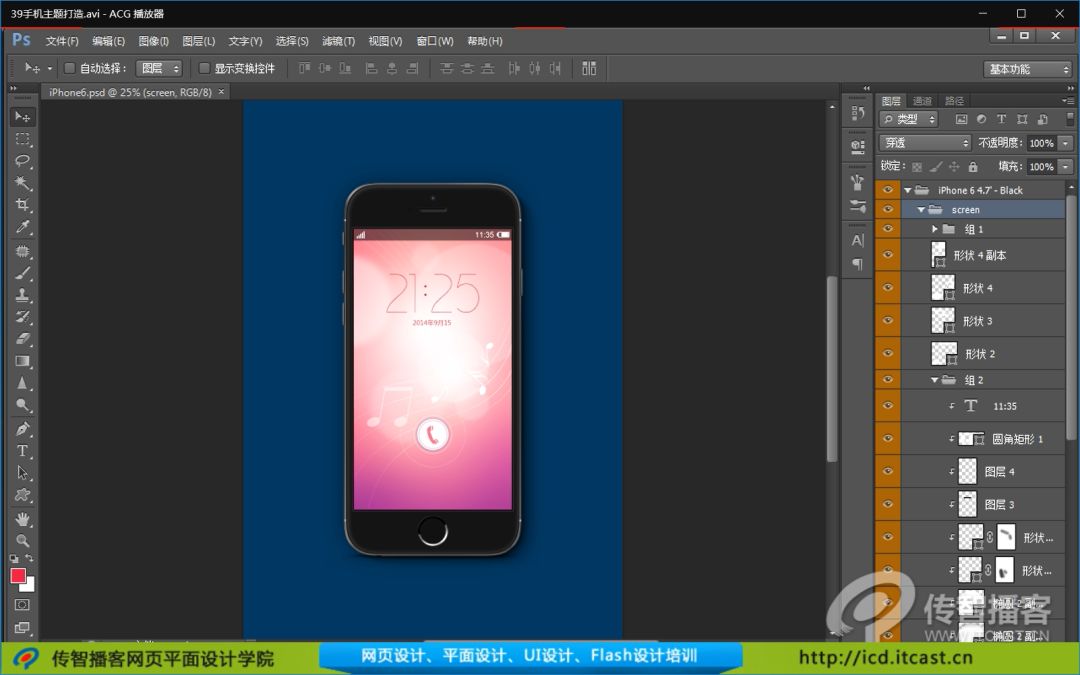The height and width of the screenshot is (675, 1080).
Task: Select the Crop tool
Action: click(x=22, y=205)
